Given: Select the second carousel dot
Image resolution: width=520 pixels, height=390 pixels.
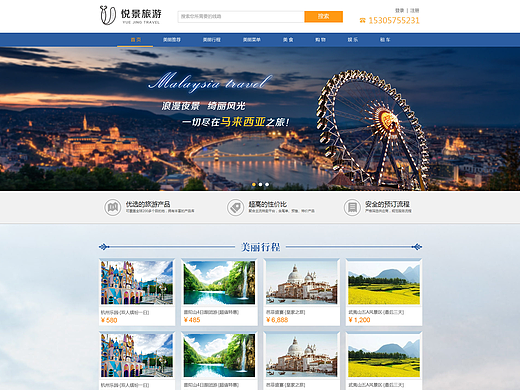Looking at the screenshot, I should pyautogui.click(x=260, y=184).
